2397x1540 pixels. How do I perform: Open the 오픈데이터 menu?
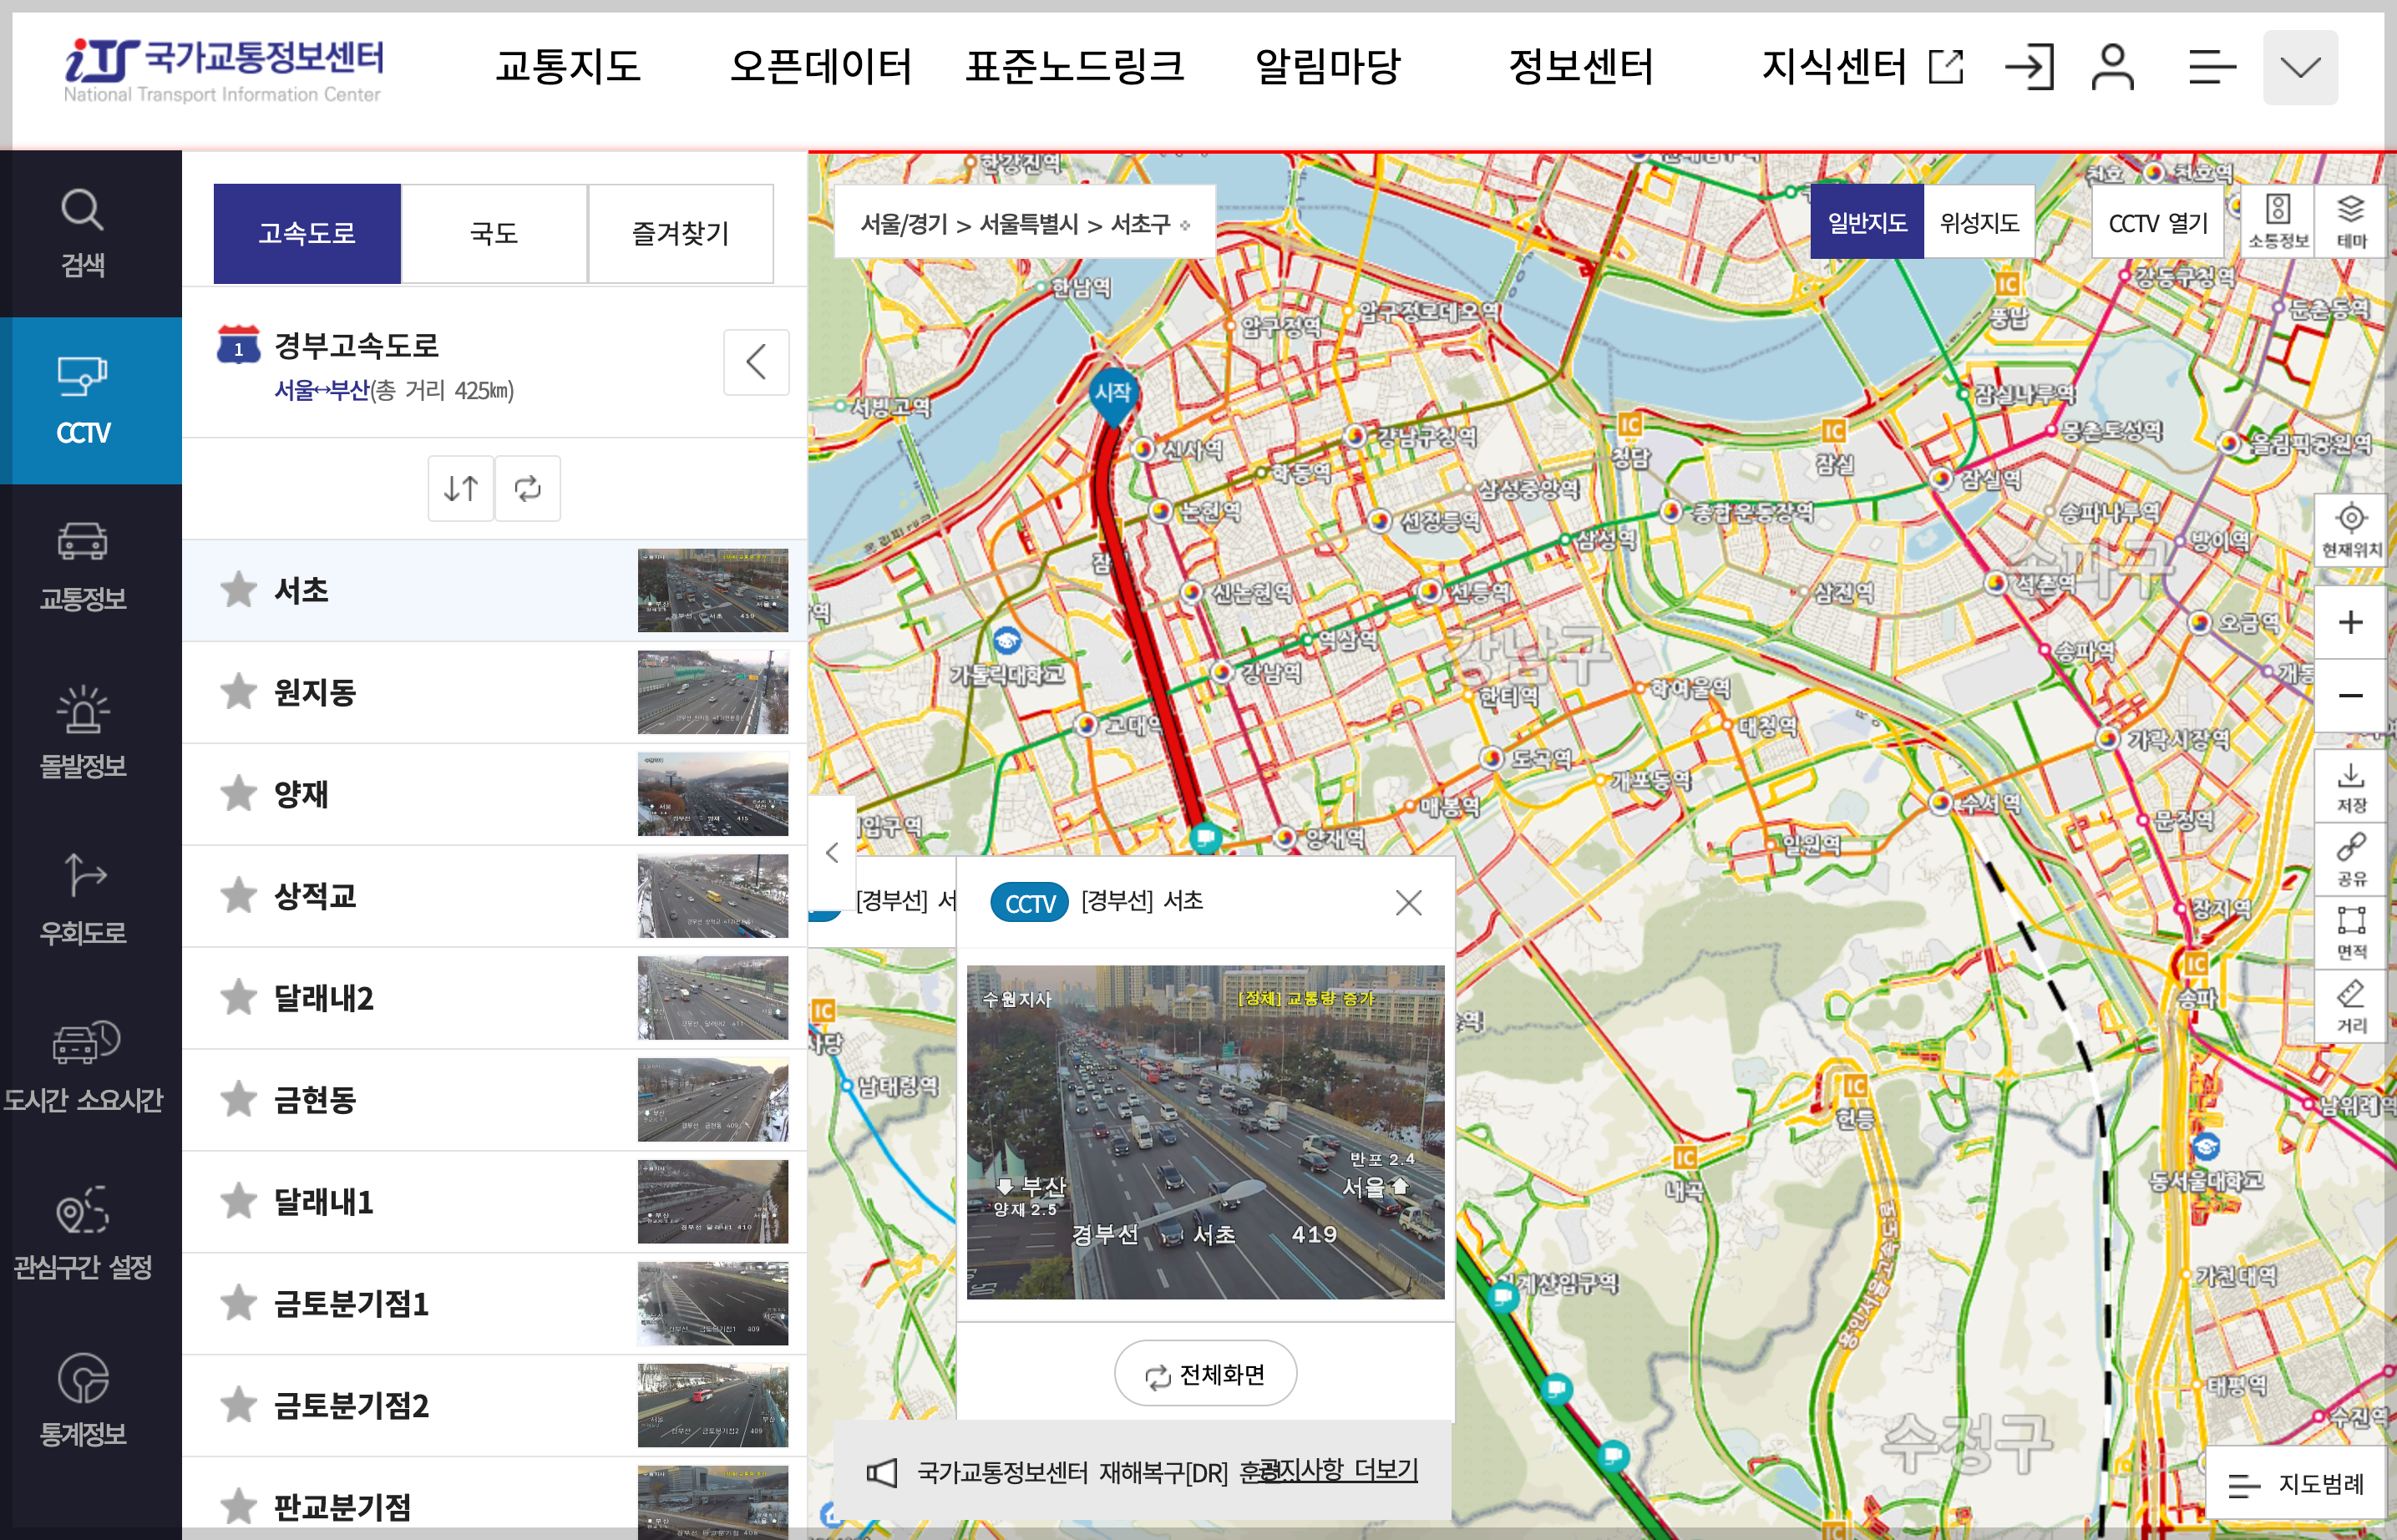point(823,67)
